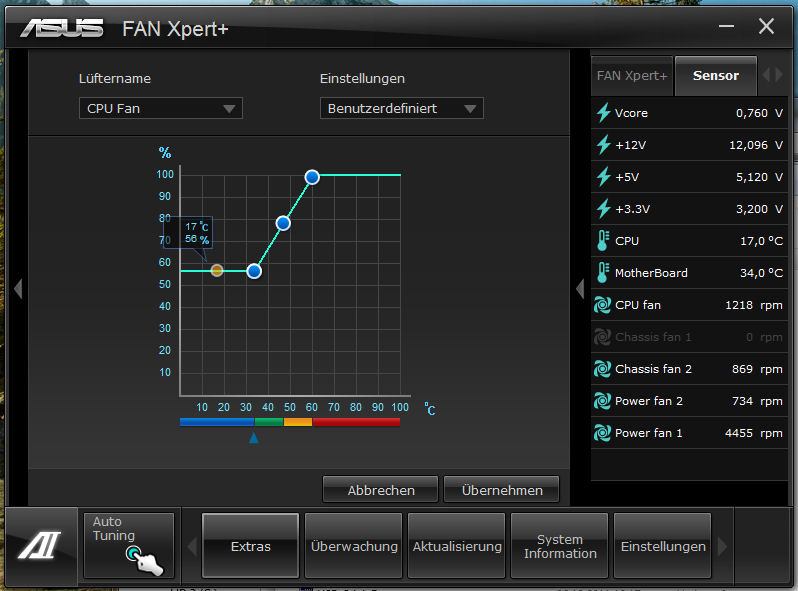
Task: Click the greyed Chassis fan 1 icon
Action: [603, 337]
